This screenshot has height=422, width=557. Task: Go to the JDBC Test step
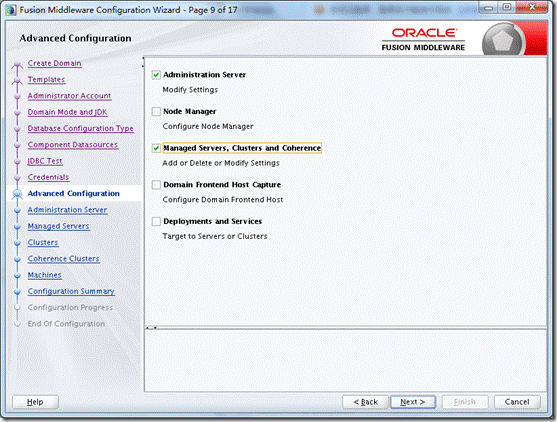pos(45,161)
